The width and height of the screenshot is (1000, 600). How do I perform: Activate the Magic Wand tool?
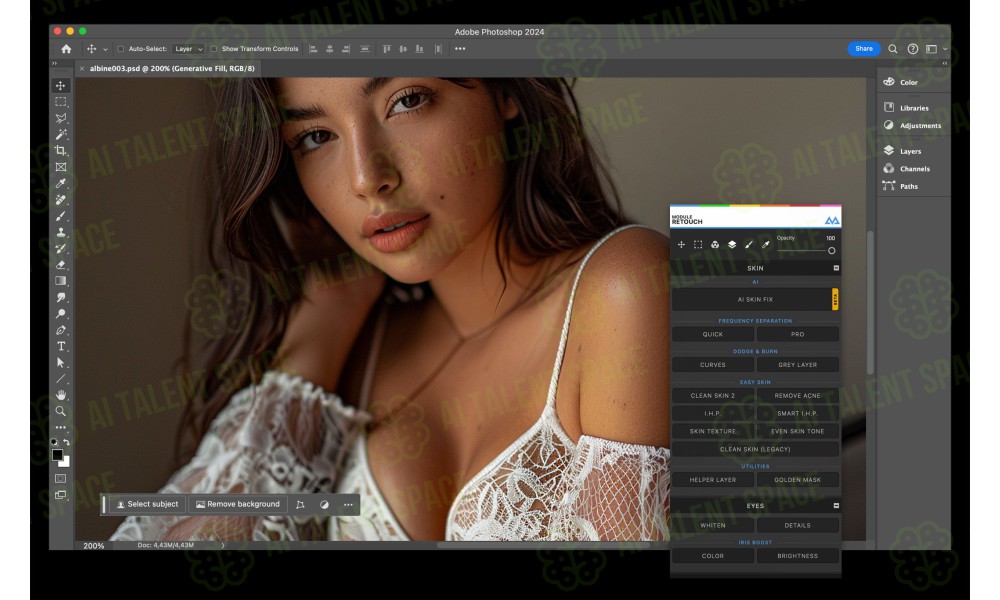[61, 135]
